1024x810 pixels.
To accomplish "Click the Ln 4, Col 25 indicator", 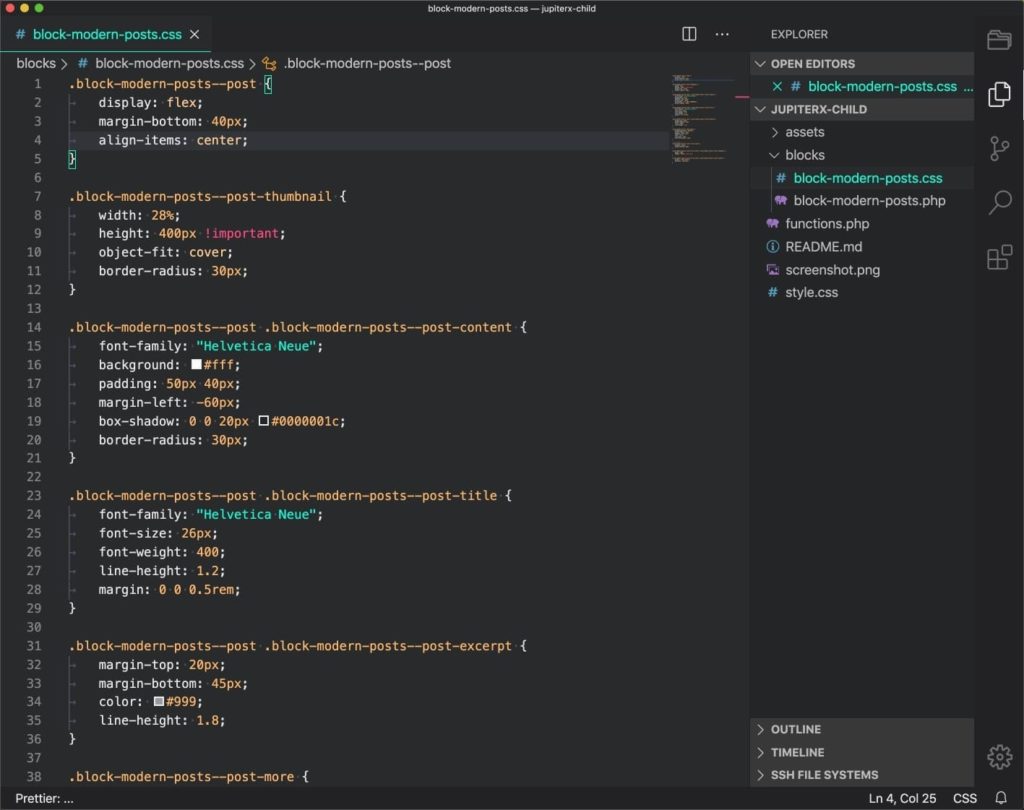I will [x=903, y=798].
